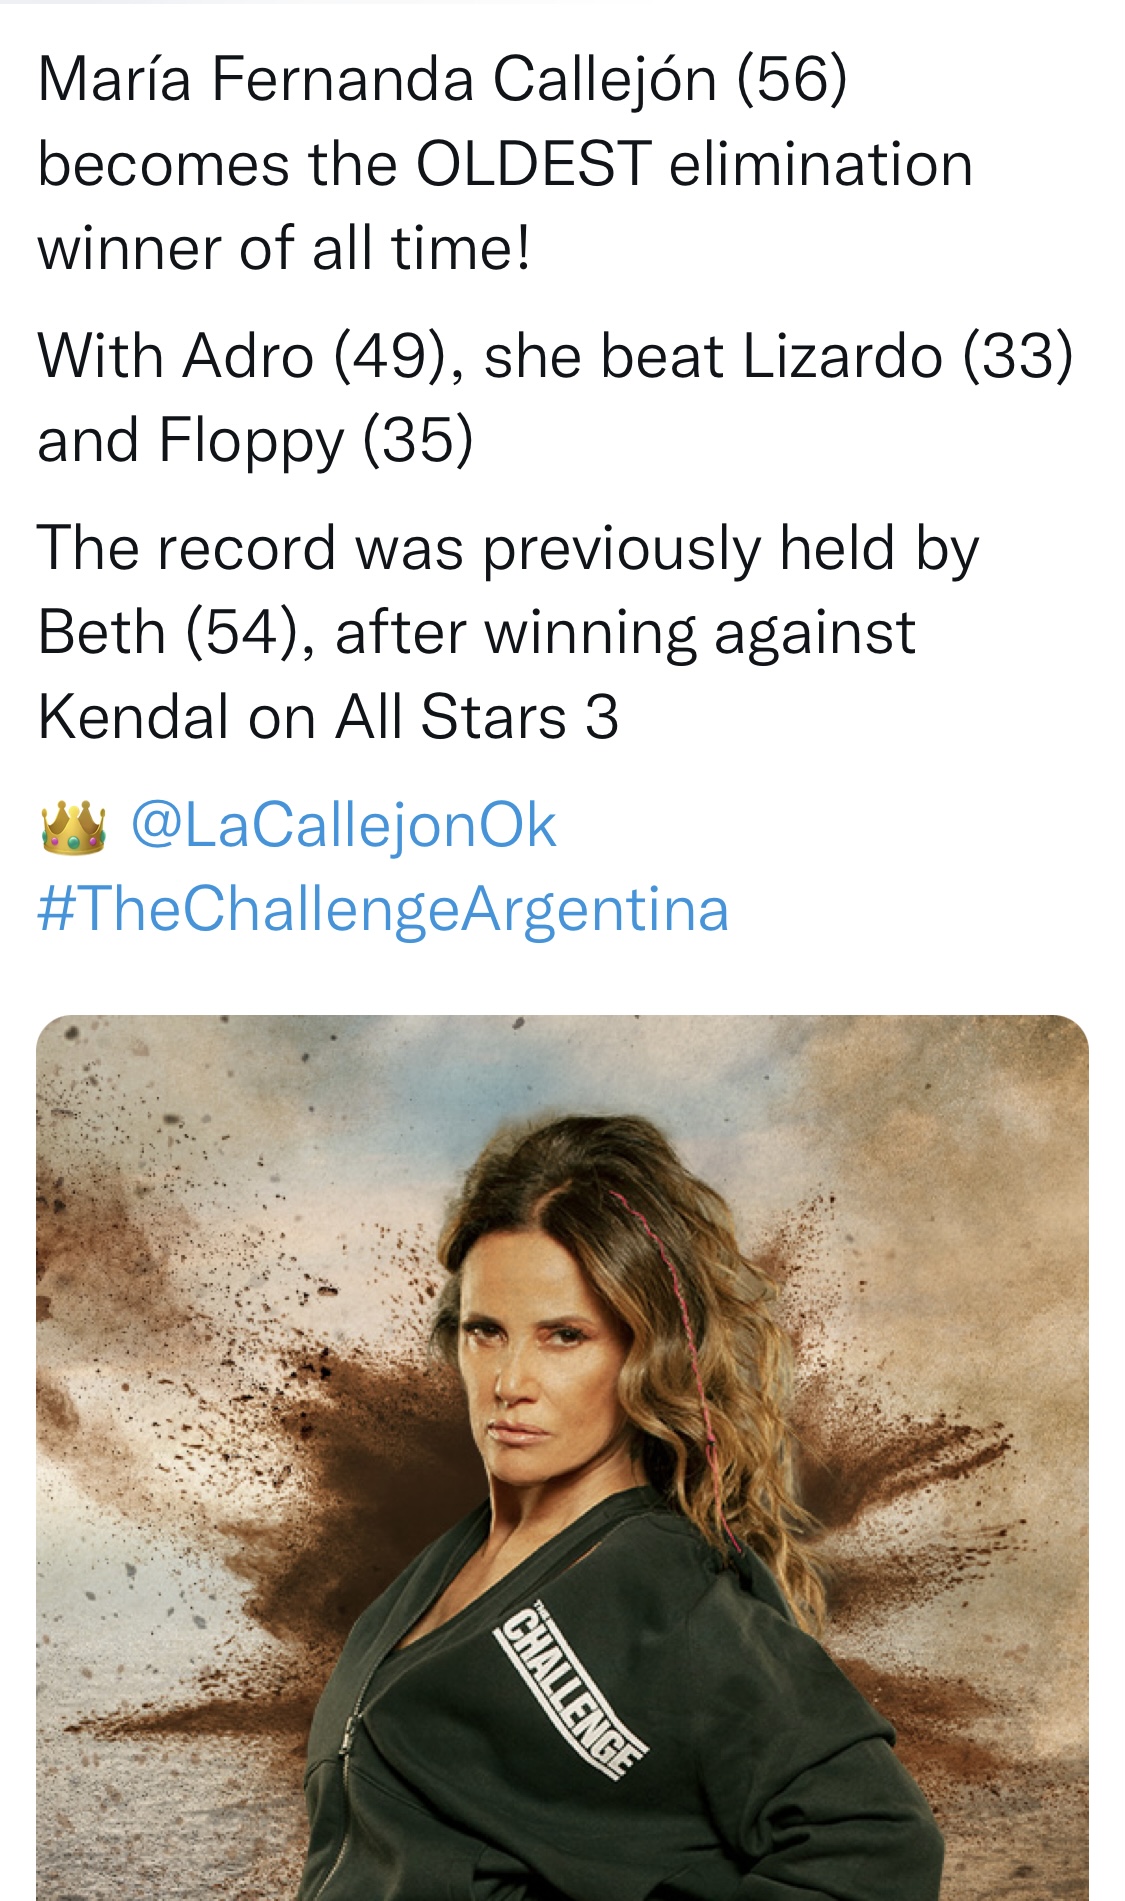Click the paragraph mentioning Adro and Lizardo
The width and height of the screenshot is (1125, 1901).
pyautogui.click(x=555, y=398)
